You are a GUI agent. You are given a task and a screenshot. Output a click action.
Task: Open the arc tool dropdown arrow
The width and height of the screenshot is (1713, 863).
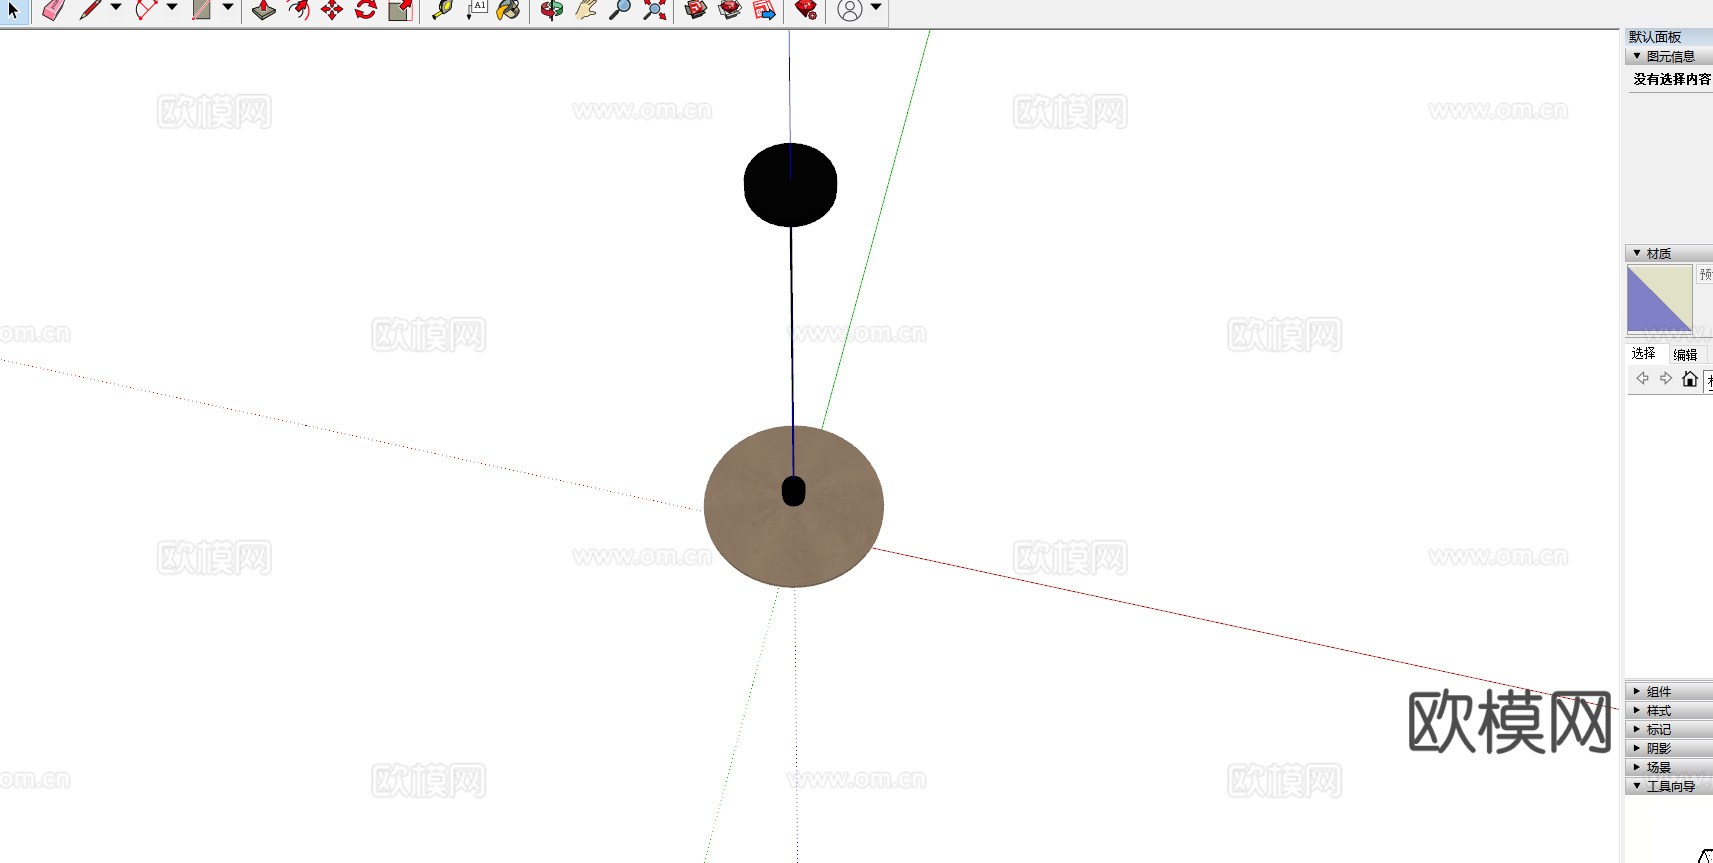pyautogui.click(x=172, y=8)
